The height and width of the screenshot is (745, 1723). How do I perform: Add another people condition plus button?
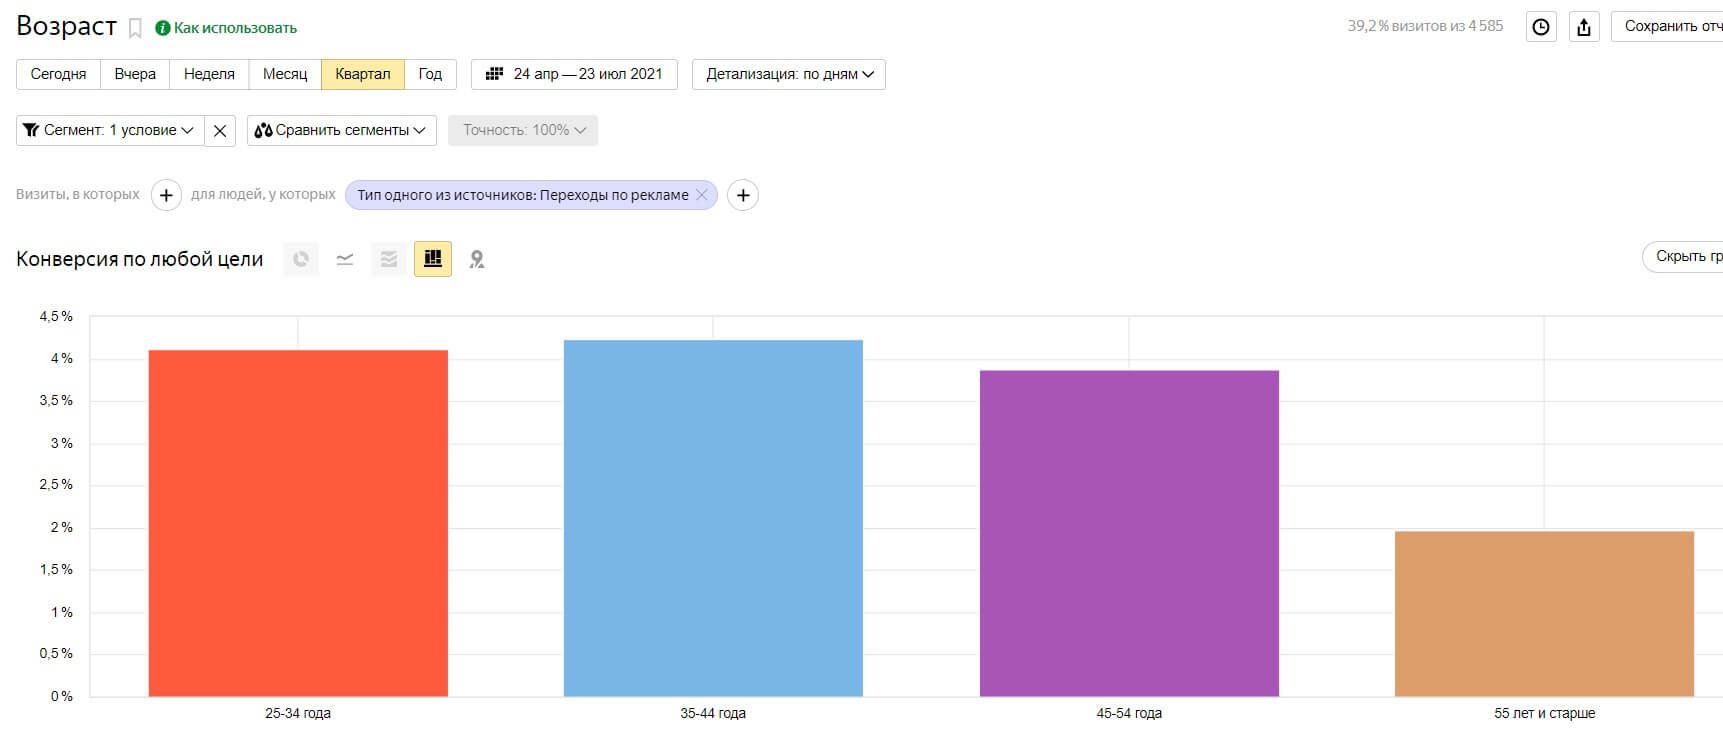pyautogui.click(x=743, y=195)
